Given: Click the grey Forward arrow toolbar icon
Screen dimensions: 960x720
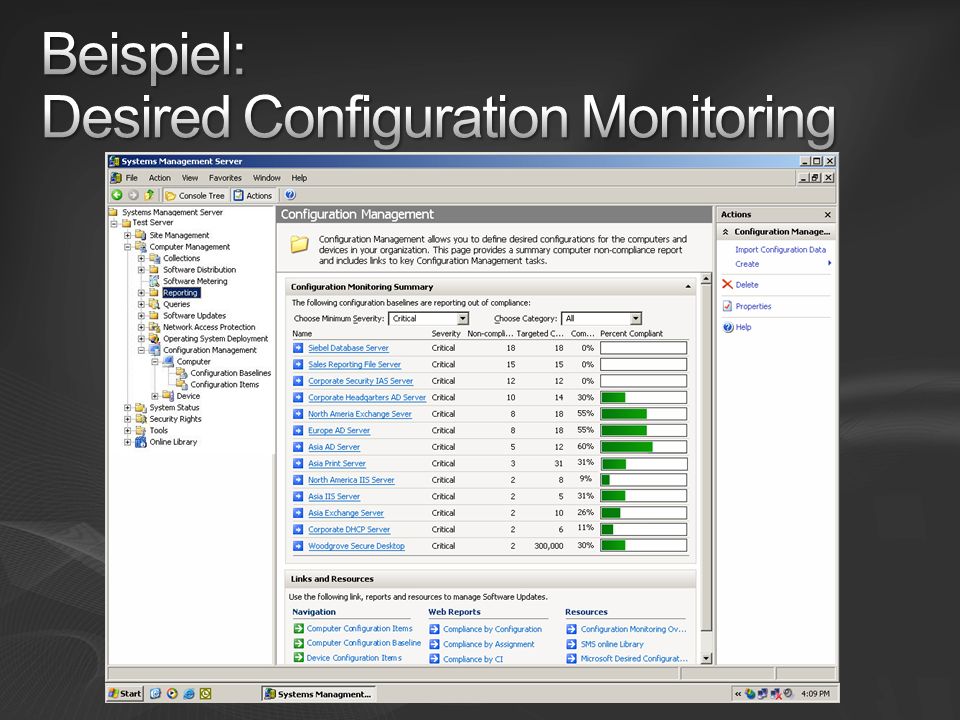Looking at the screenshot, I should [x=133, y=195].
